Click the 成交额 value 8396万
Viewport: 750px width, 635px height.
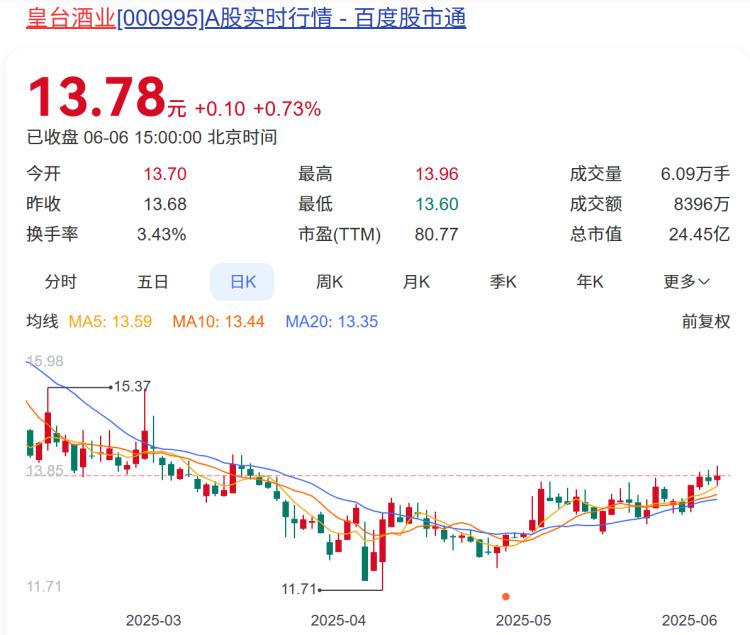point(702,204)
